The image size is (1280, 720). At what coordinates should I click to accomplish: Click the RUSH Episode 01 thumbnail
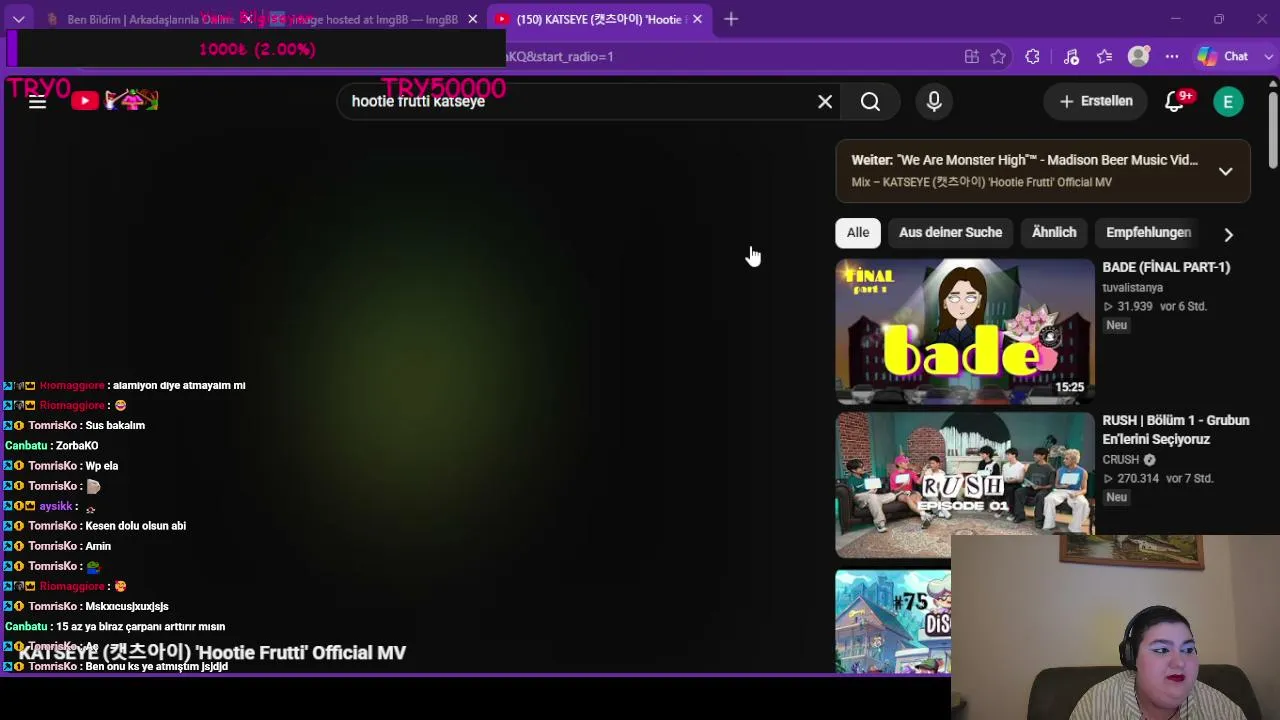pos(965,485)
